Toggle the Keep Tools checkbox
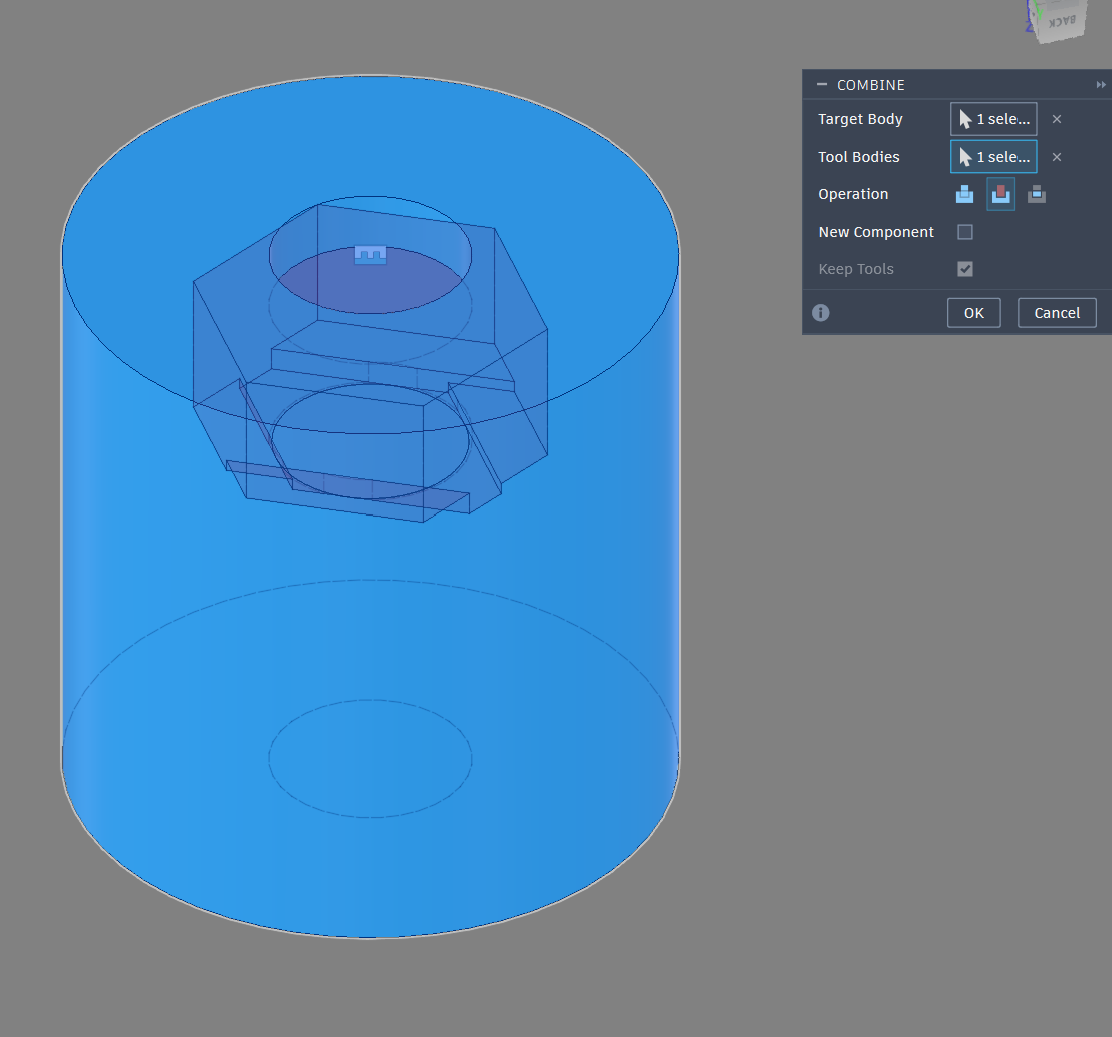The height and width of the screenshot is (1037, 1112). 965,269
